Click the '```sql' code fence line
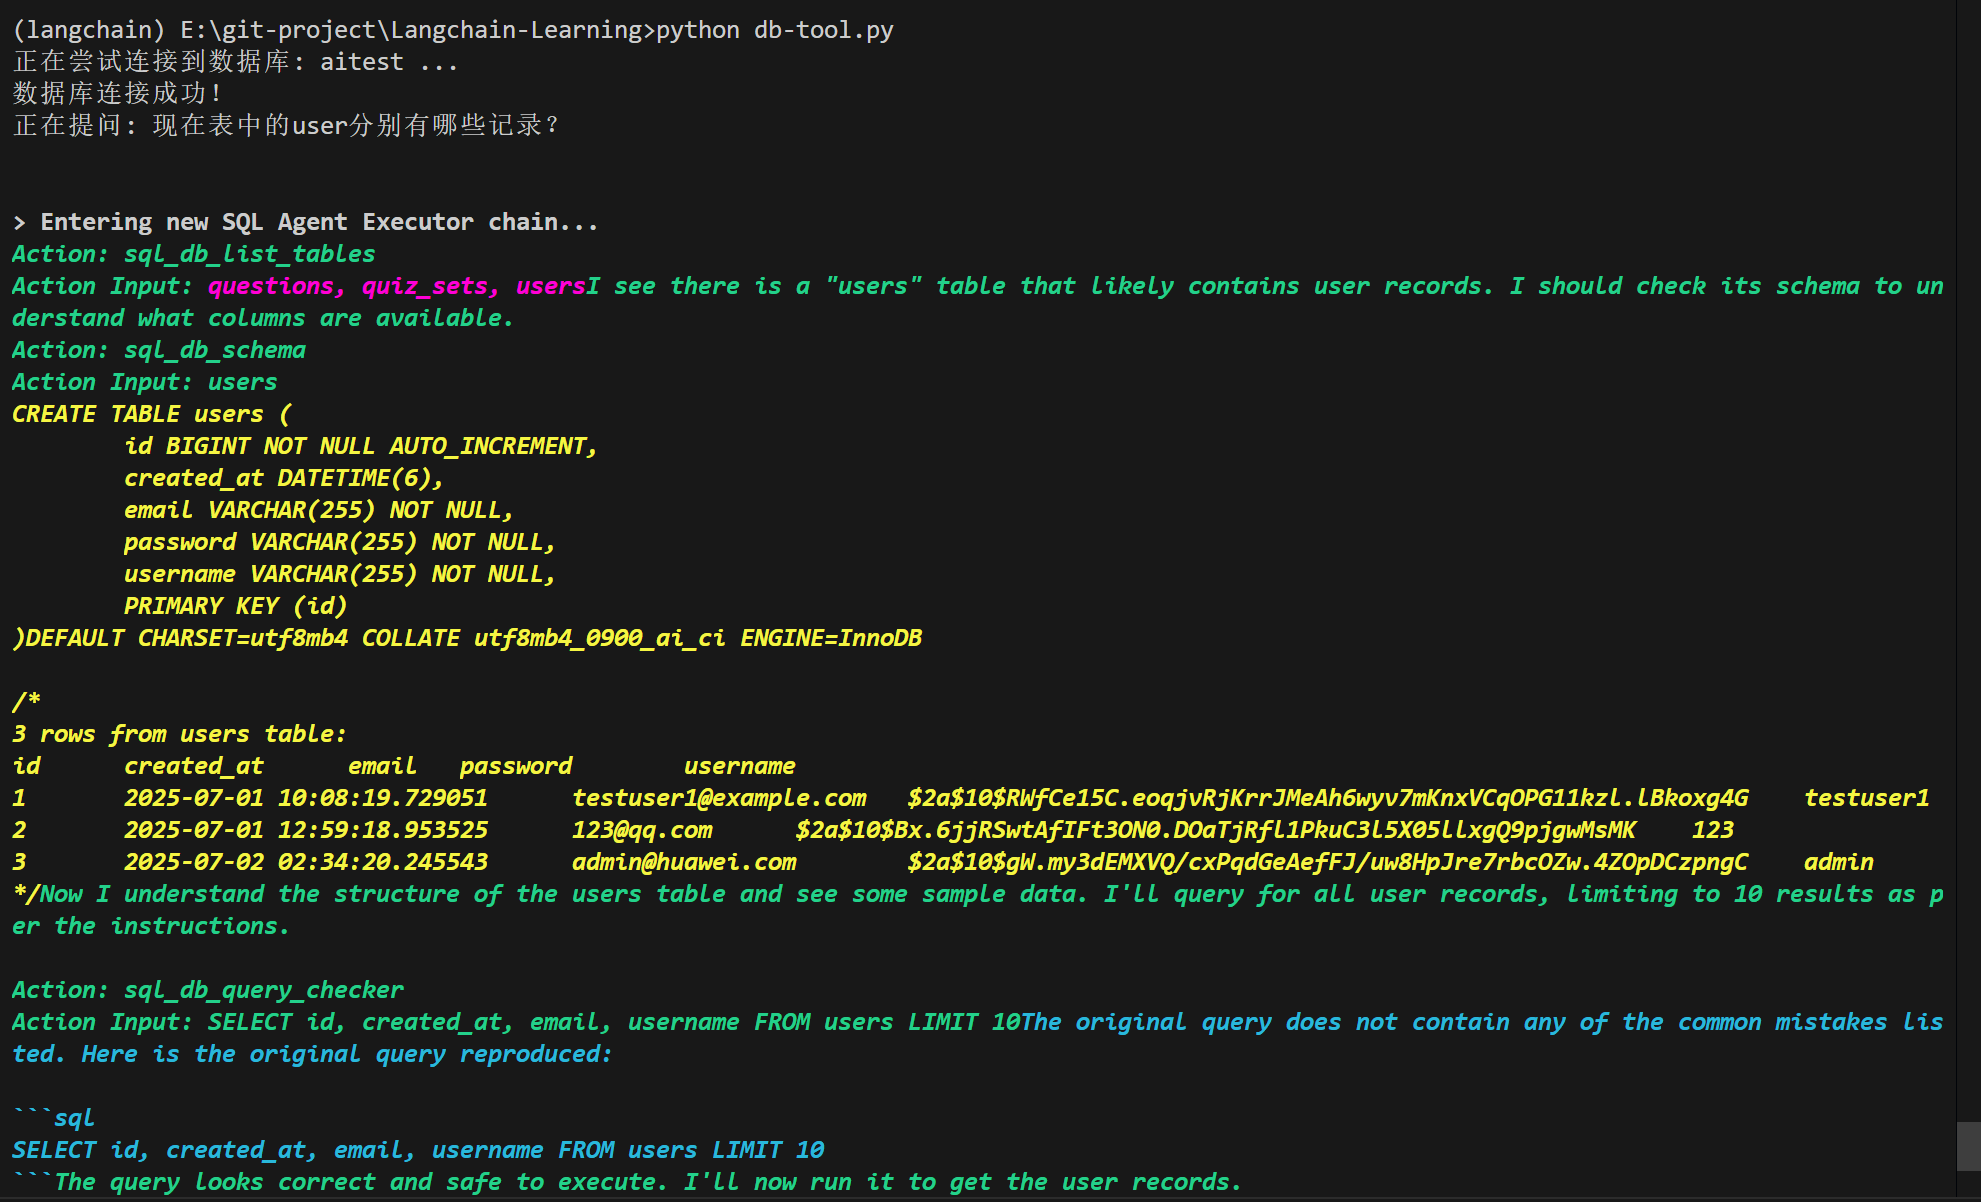The width and height of the screenshot is (1981, 1202). pos(54,1118)
